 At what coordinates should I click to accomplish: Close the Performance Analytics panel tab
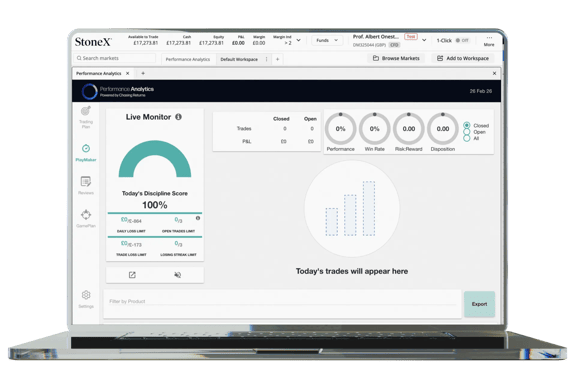[127, 73]
